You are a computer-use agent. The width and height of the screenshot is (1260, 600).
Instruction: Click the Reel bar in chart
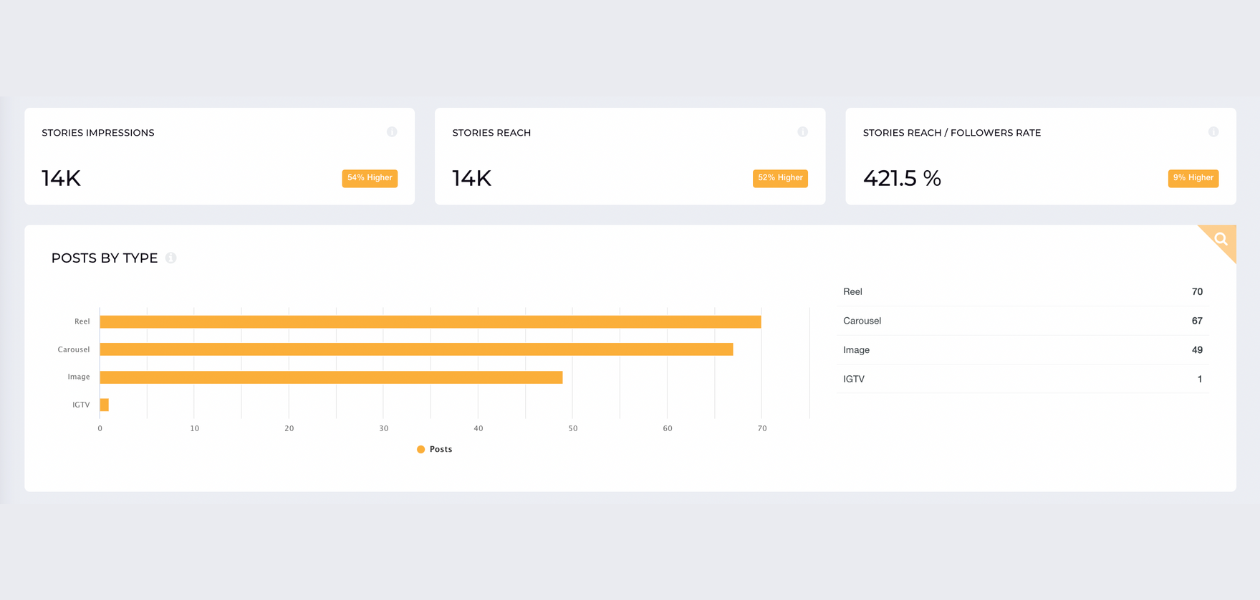pos(430,322)
